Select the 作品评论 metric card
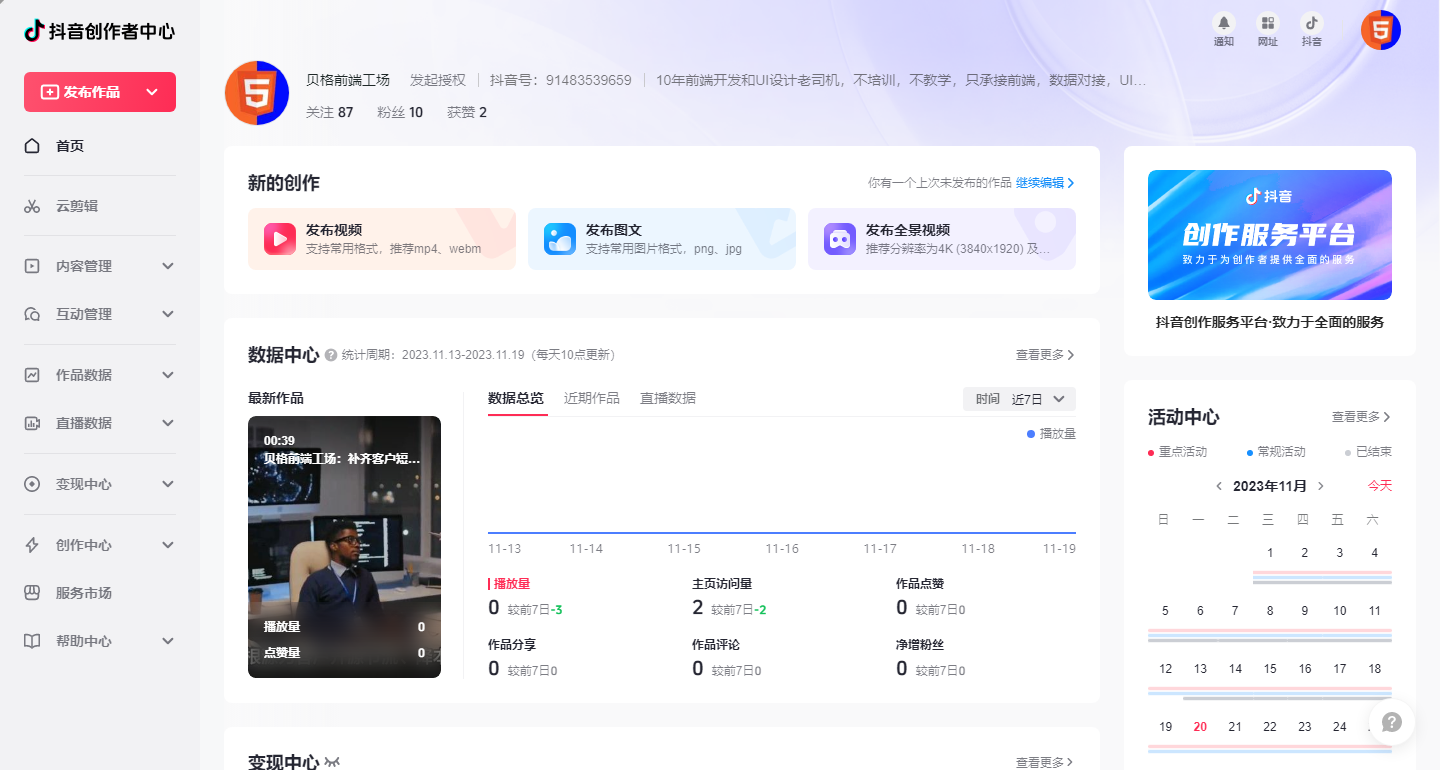This screenshot has height=770, width=1440. [727, 658]
